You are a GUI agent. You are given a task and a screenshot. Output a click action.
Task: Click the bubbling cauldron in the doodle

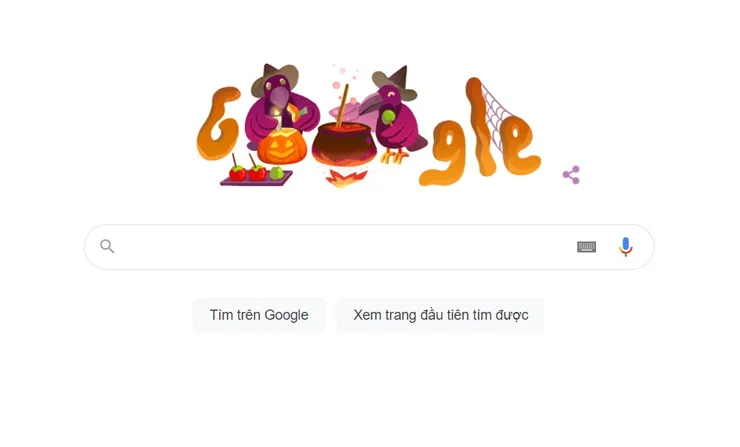point(342,144)
